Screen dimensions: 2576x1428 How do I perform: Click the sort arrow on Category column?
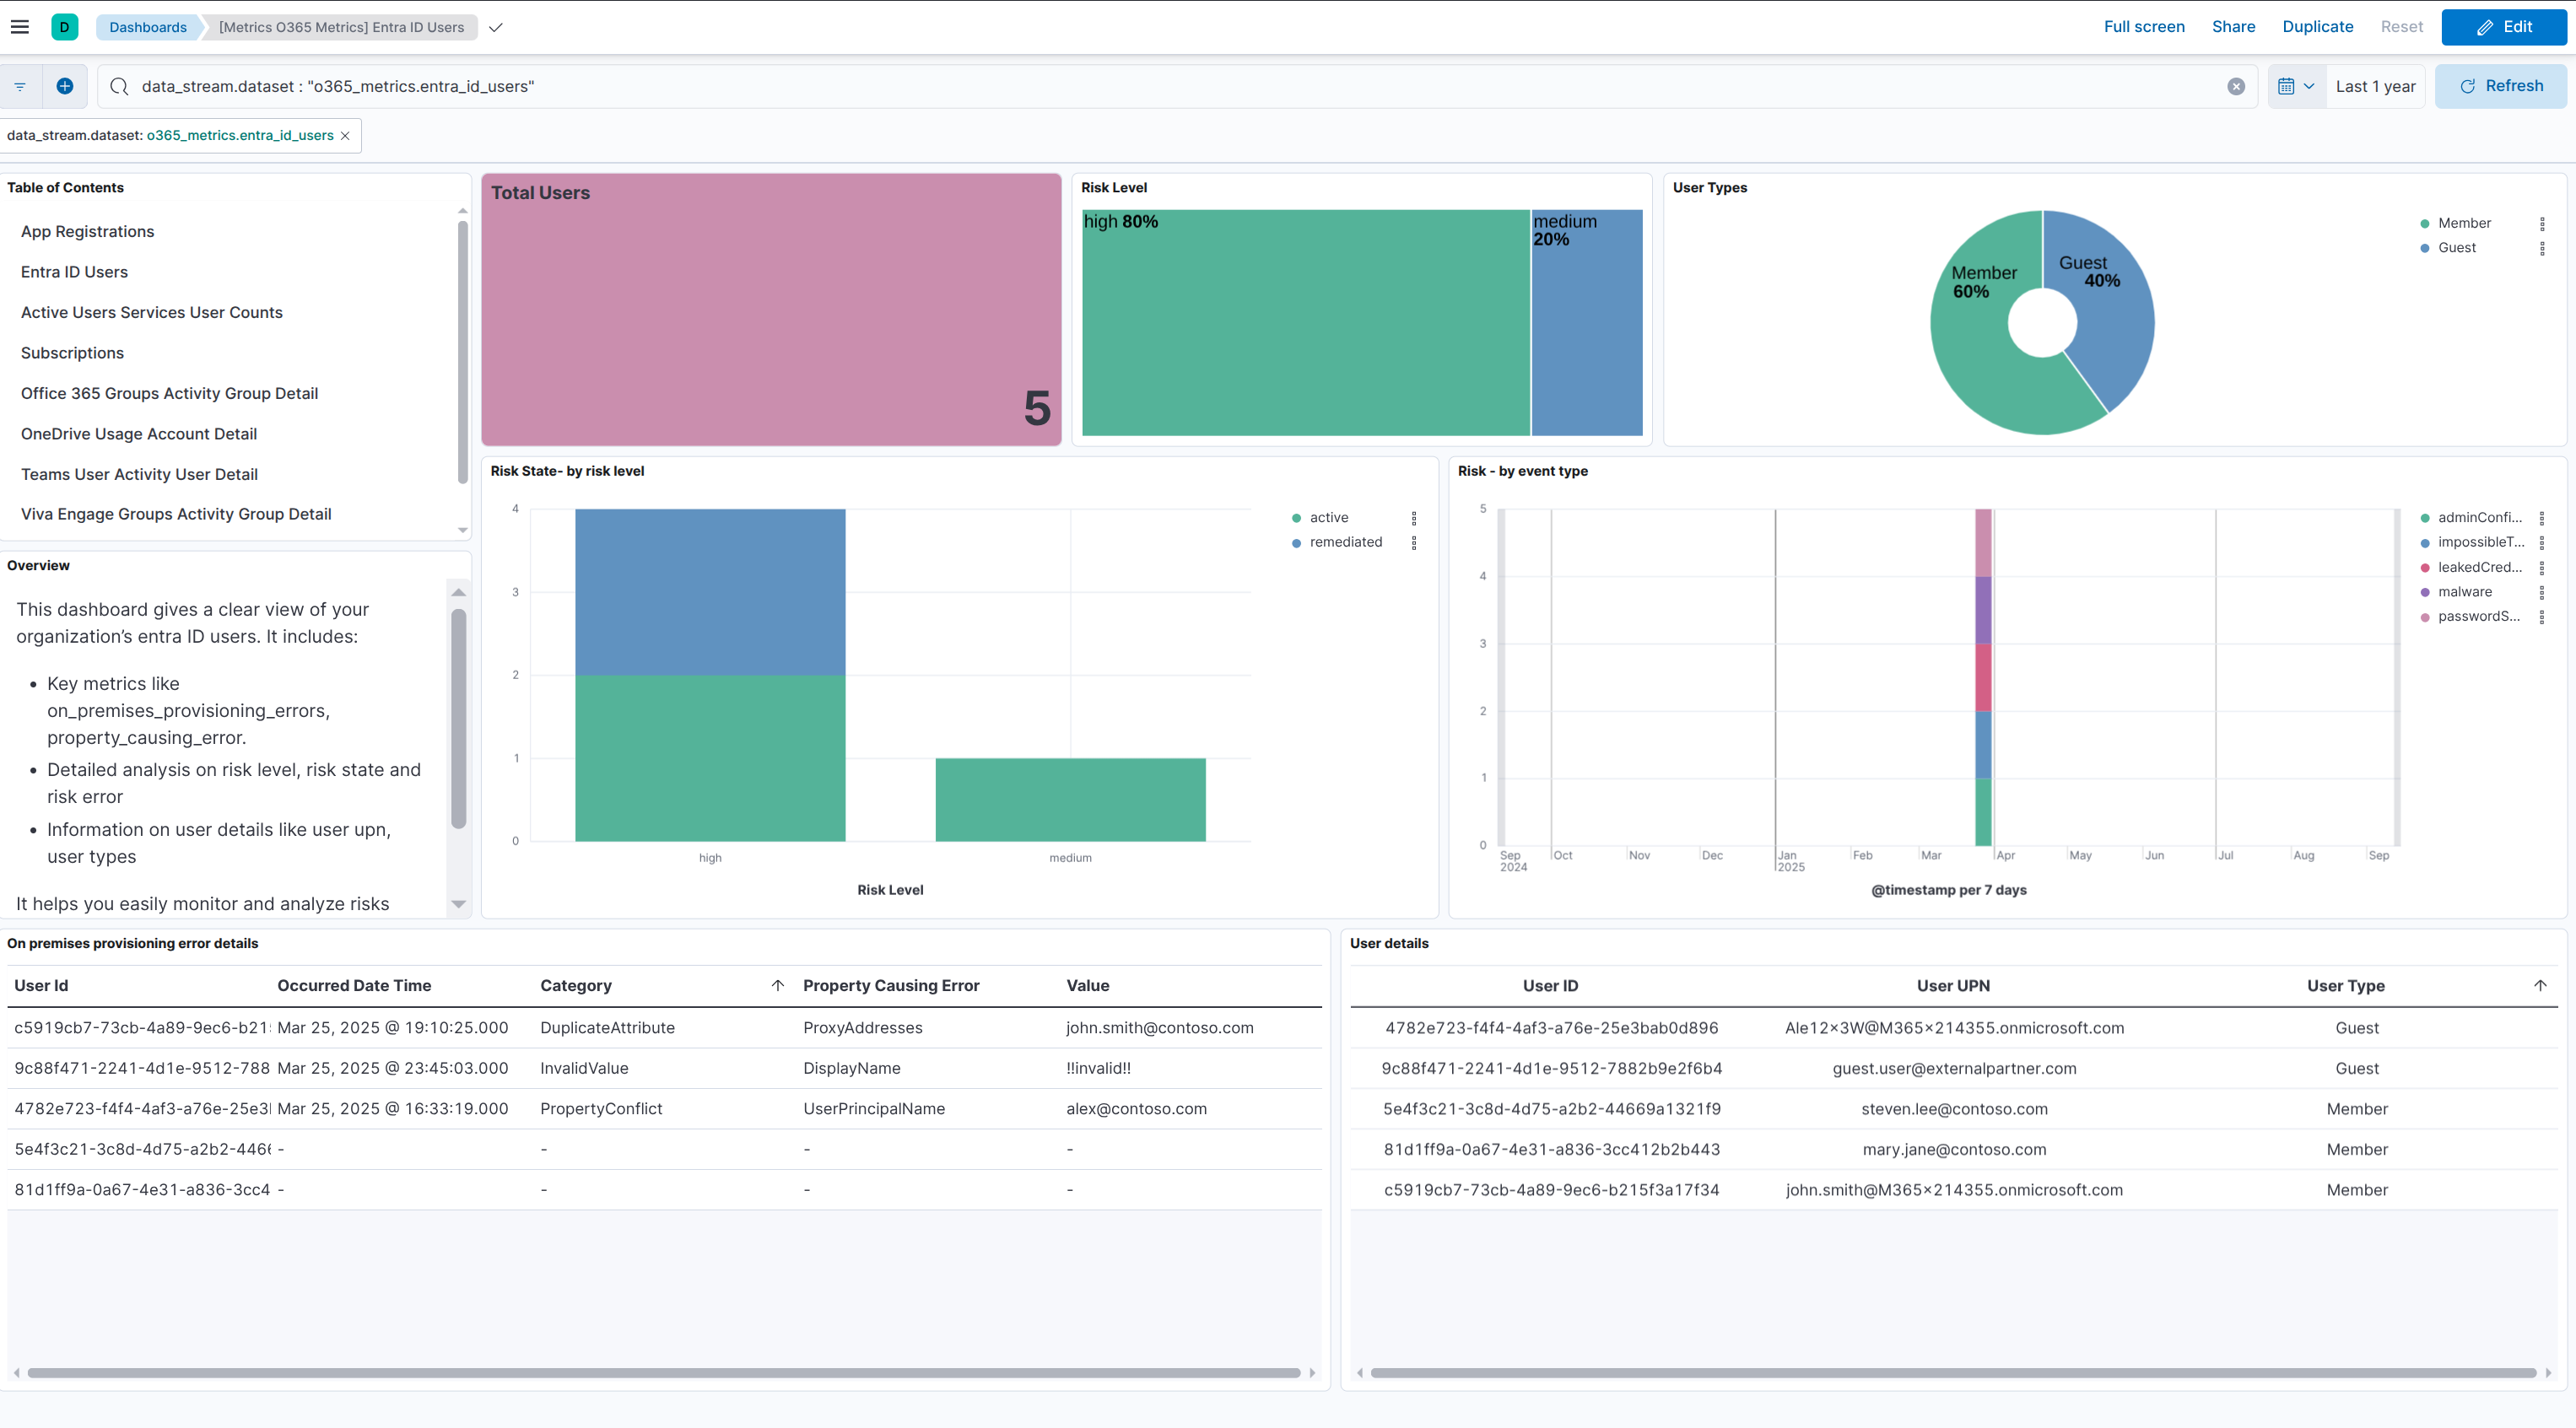click(778, 985)
